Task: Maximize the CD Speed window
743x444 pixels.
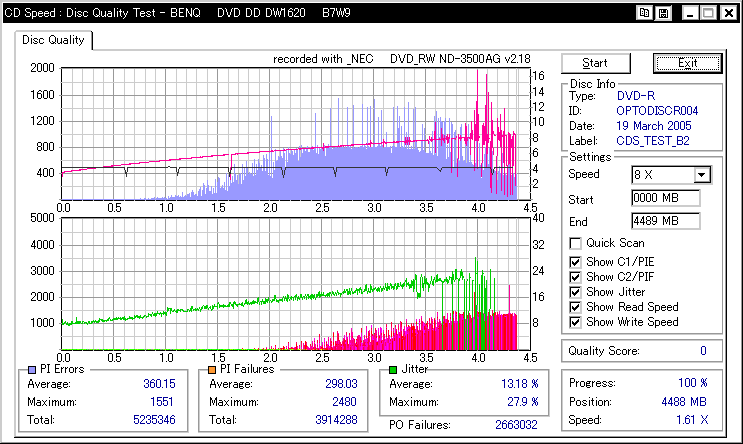Action: [709, 13]
